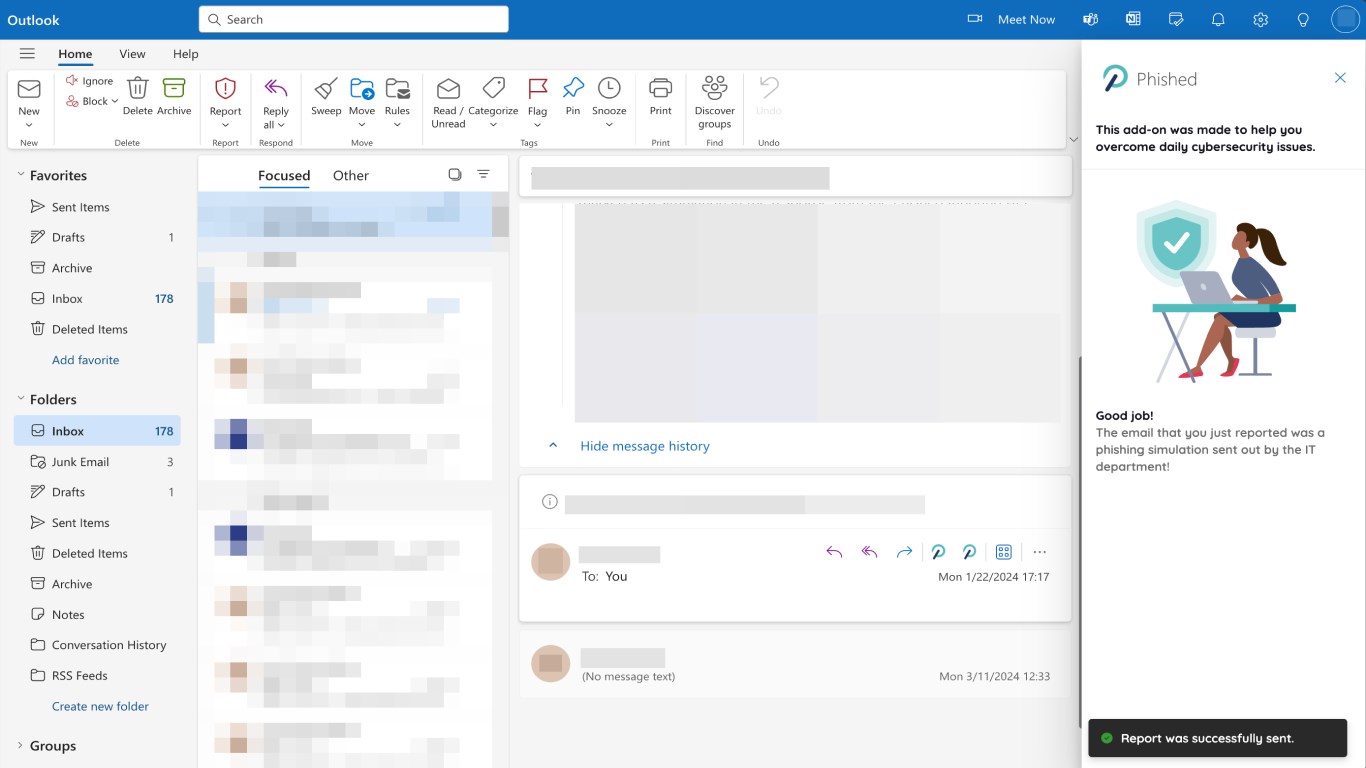Open the dropdown arrow under New

click(29, 125)
